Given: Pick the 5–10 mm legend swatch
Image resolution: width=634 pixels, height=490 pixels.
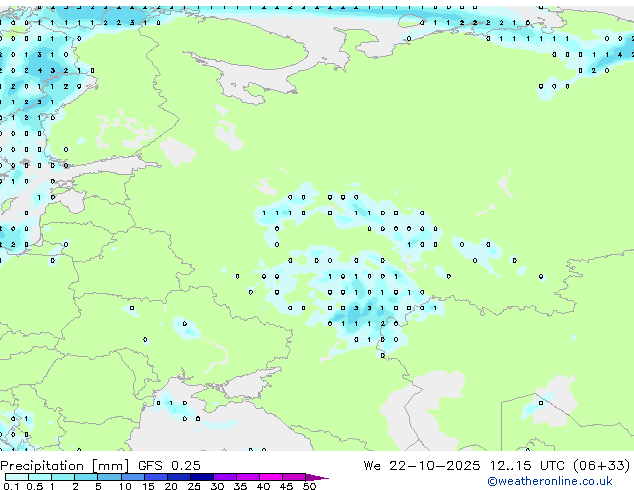Looking at the screenshot, I should (109, 477).
